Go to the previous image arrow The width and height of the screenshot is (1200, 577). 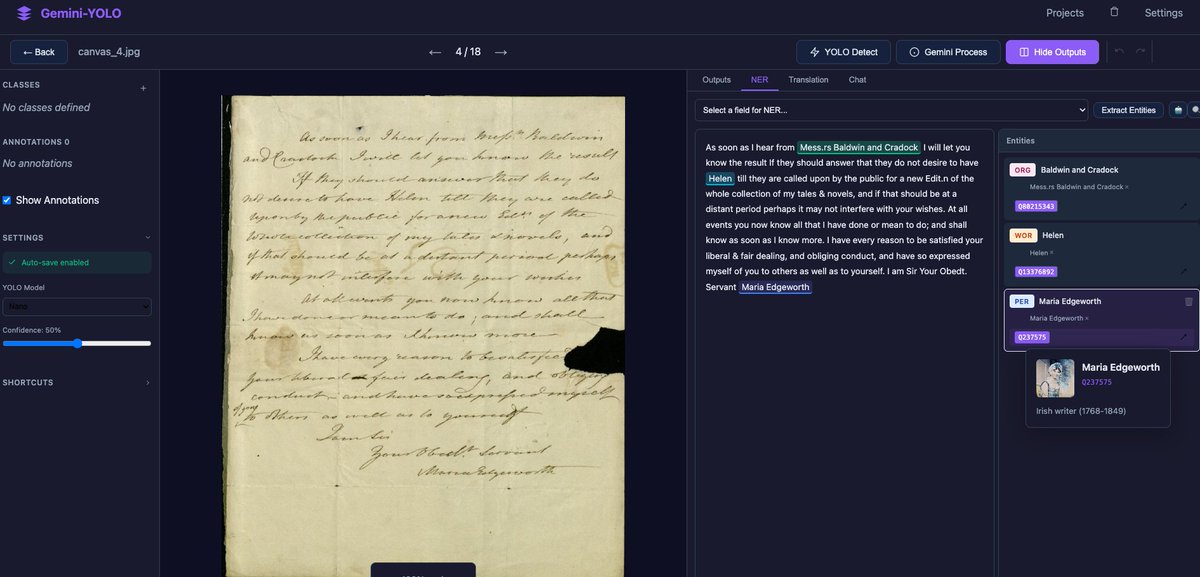click(435, 52)
